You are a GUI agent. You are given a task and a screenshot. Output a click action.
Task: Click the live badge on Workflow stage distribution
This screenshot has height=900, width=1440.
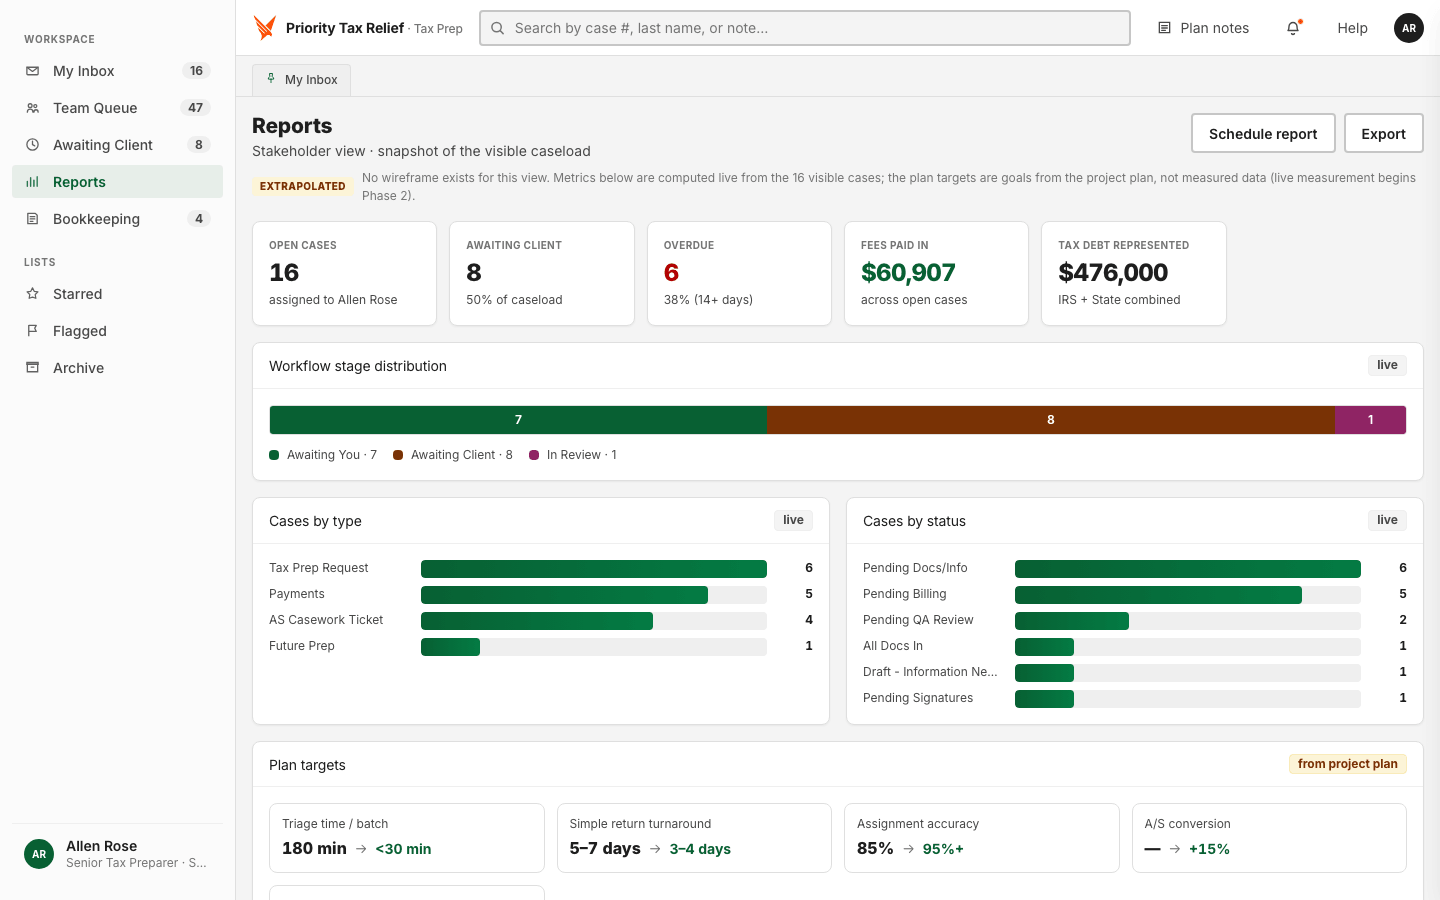click(1387, 365)
